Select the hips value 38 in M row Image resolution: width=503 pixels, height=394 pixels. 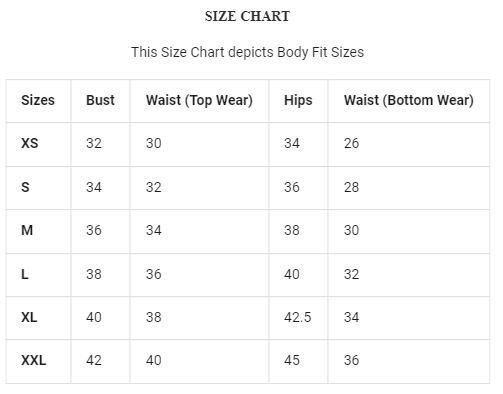[x=292, y=230]
